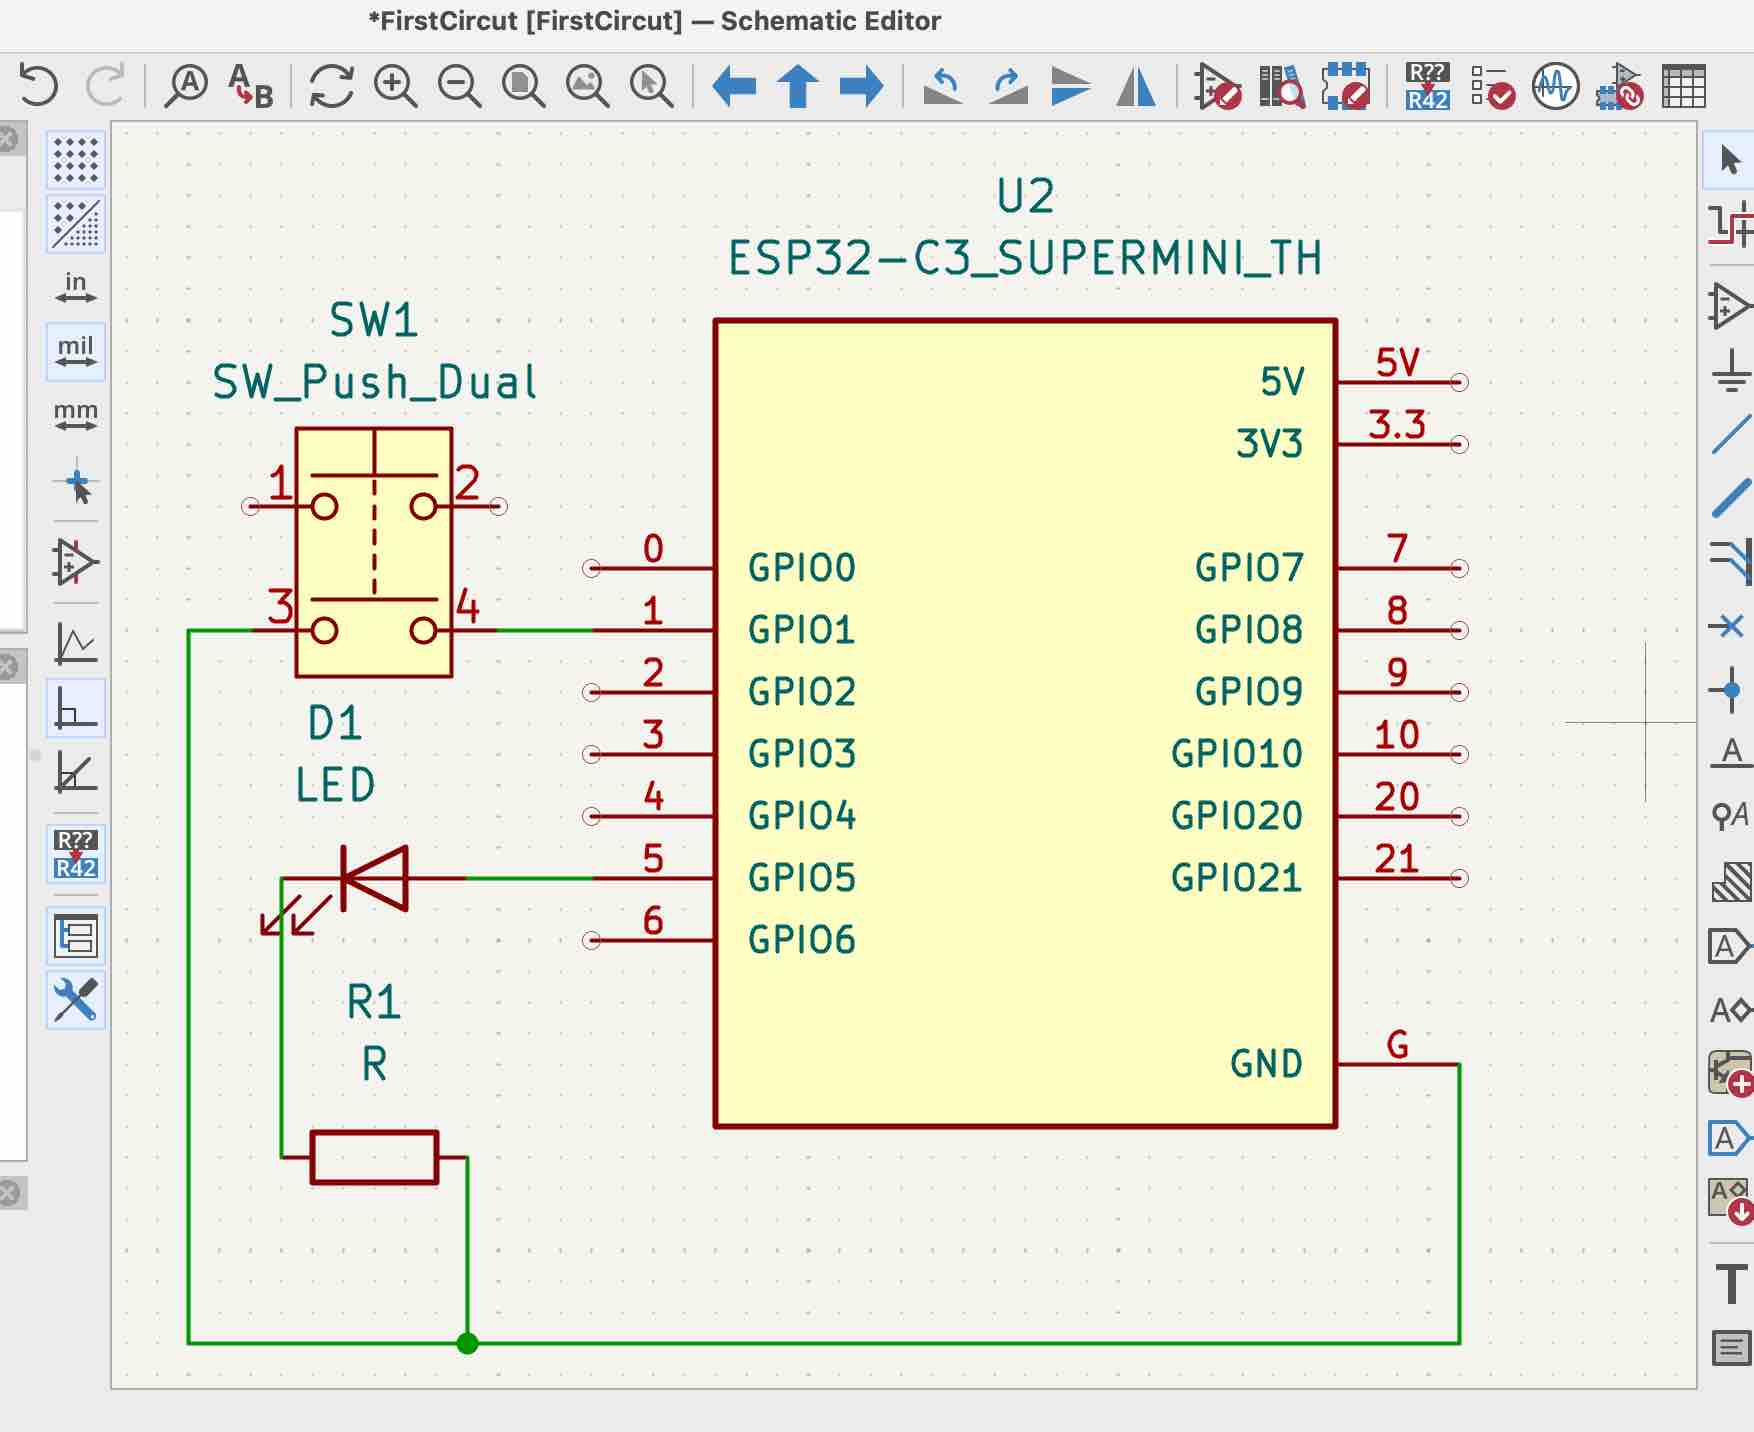This screenshot has width=1754, height=1432.
Task: Open the Find tool
Action: (187, 85)
